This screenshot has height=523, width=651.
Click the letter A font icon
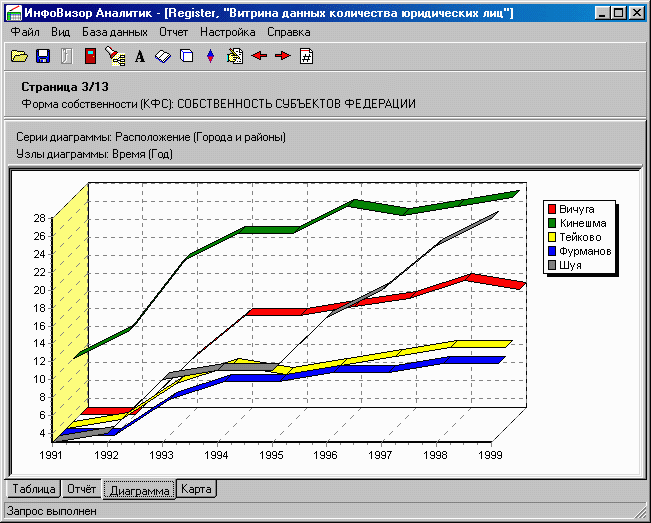pos(140,56)
